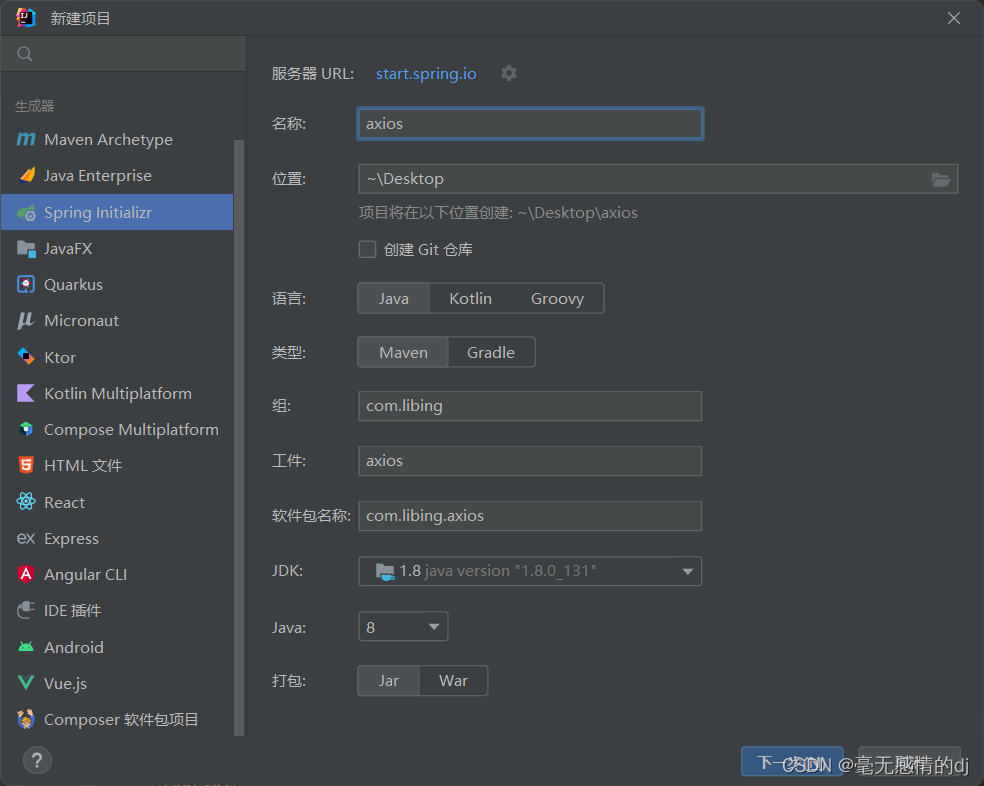The height and width of the screenshot is (786, 984).
Task: Select JavaFX generator
Action: click(117, 249)
